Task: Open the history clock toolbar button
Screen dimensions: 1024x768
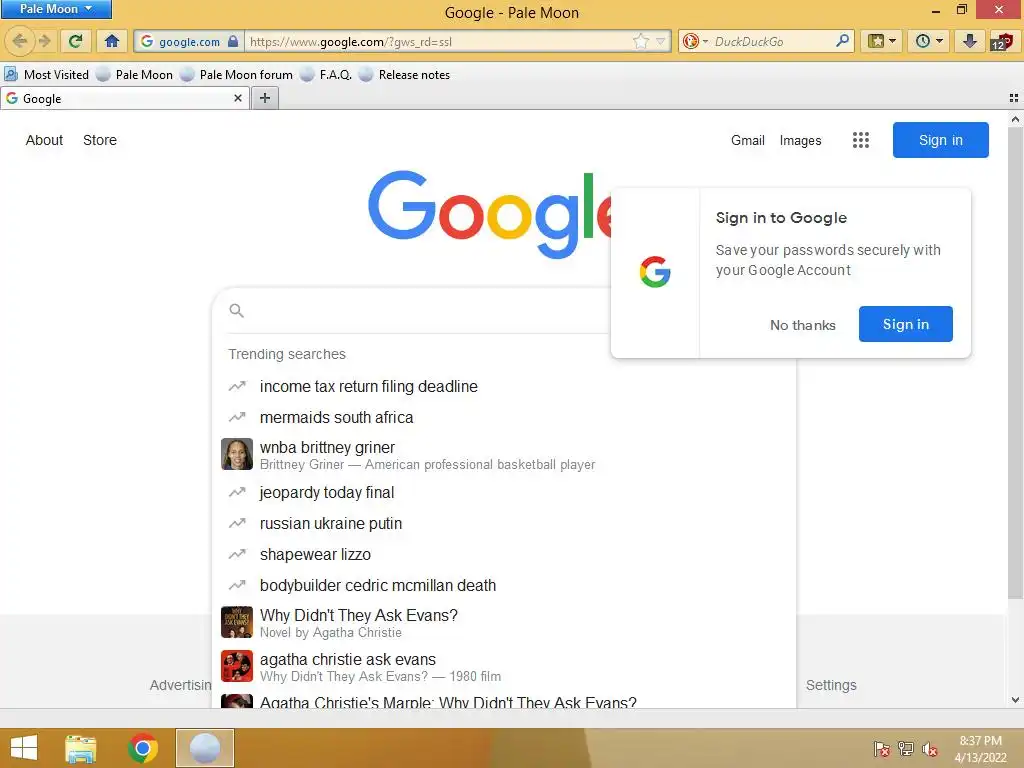Action: point(928,42)
